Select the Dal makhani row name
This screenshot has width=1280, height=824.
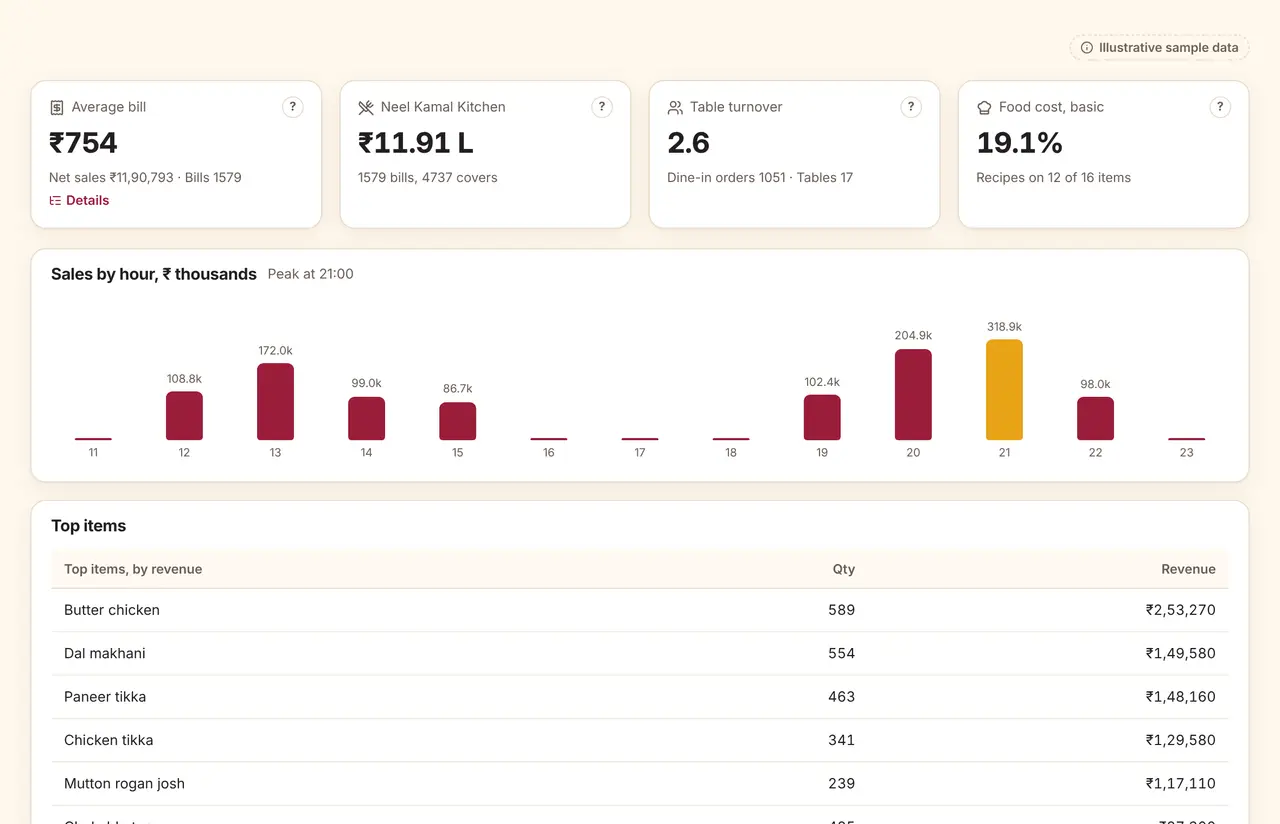point(105,653)
